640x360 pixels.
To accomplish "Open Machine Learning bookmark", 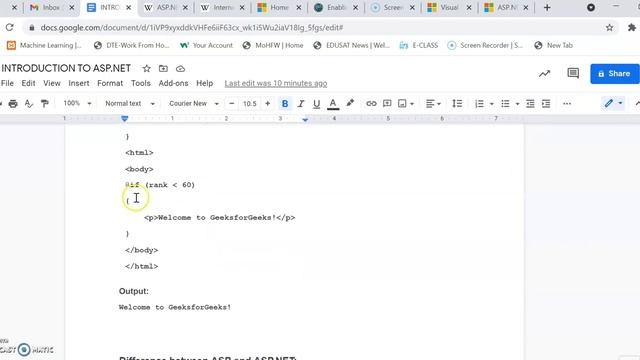I will point(44,45).
